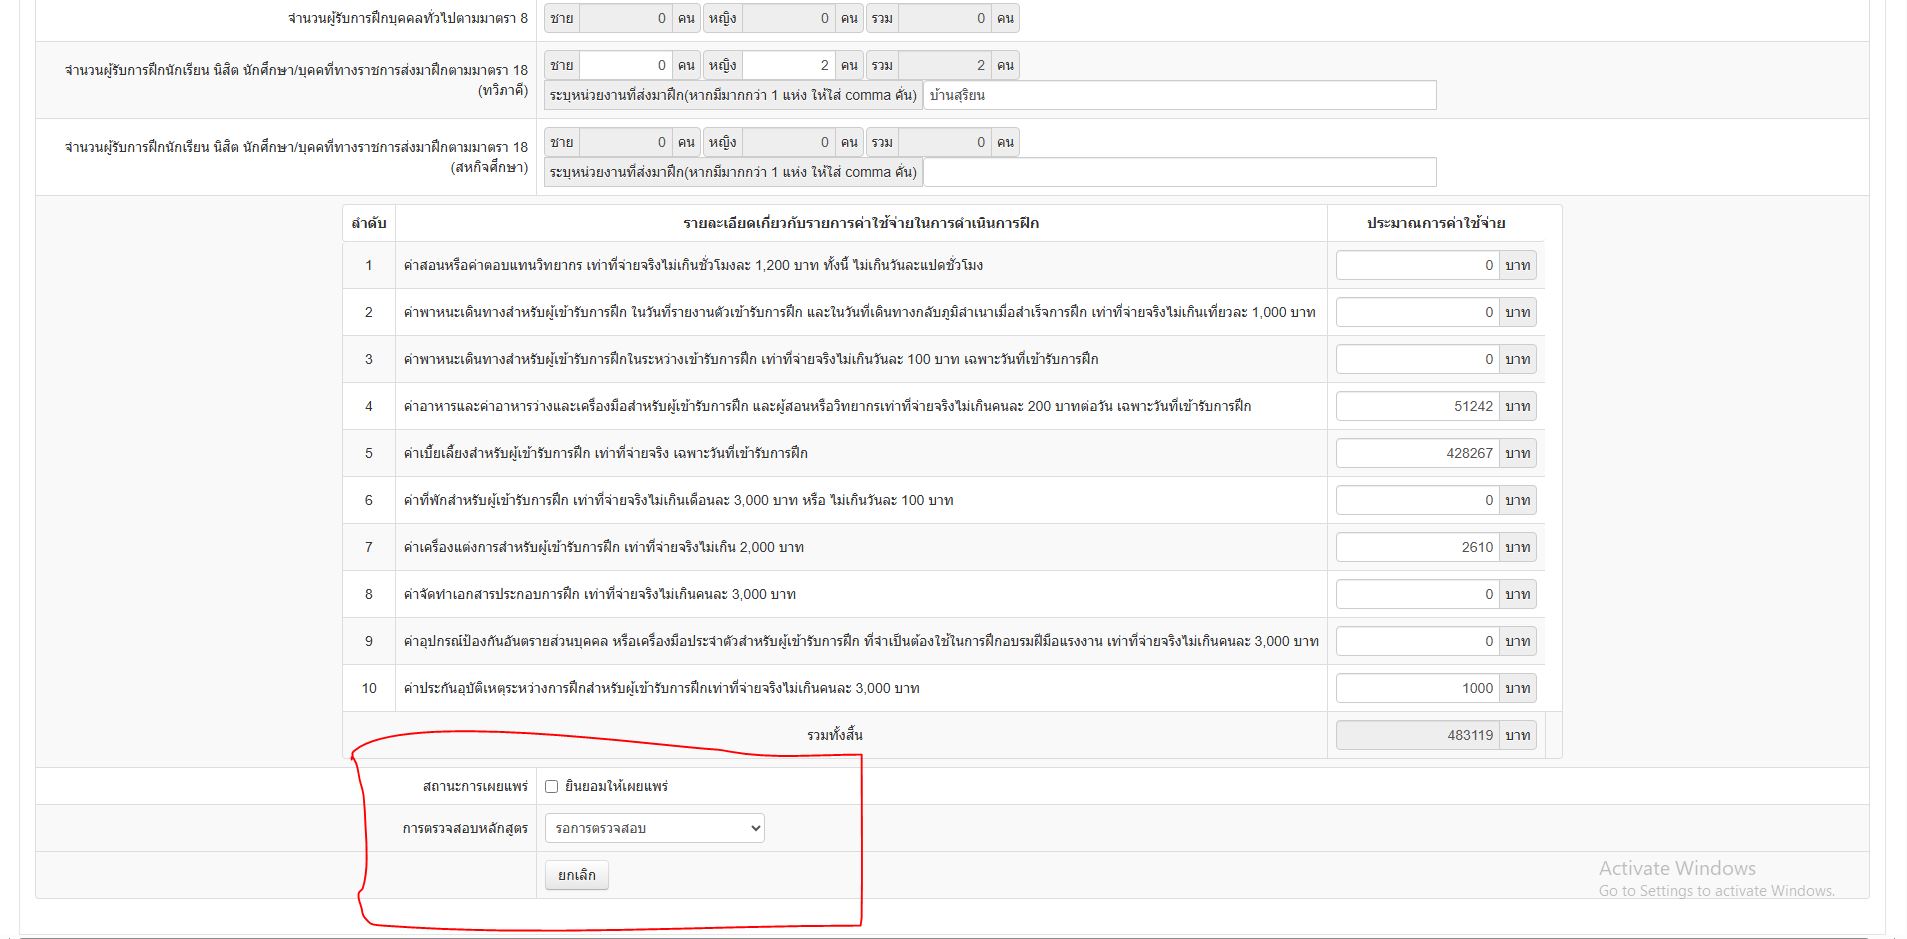Focus the row 9 safety equipment cost field

1416,642
